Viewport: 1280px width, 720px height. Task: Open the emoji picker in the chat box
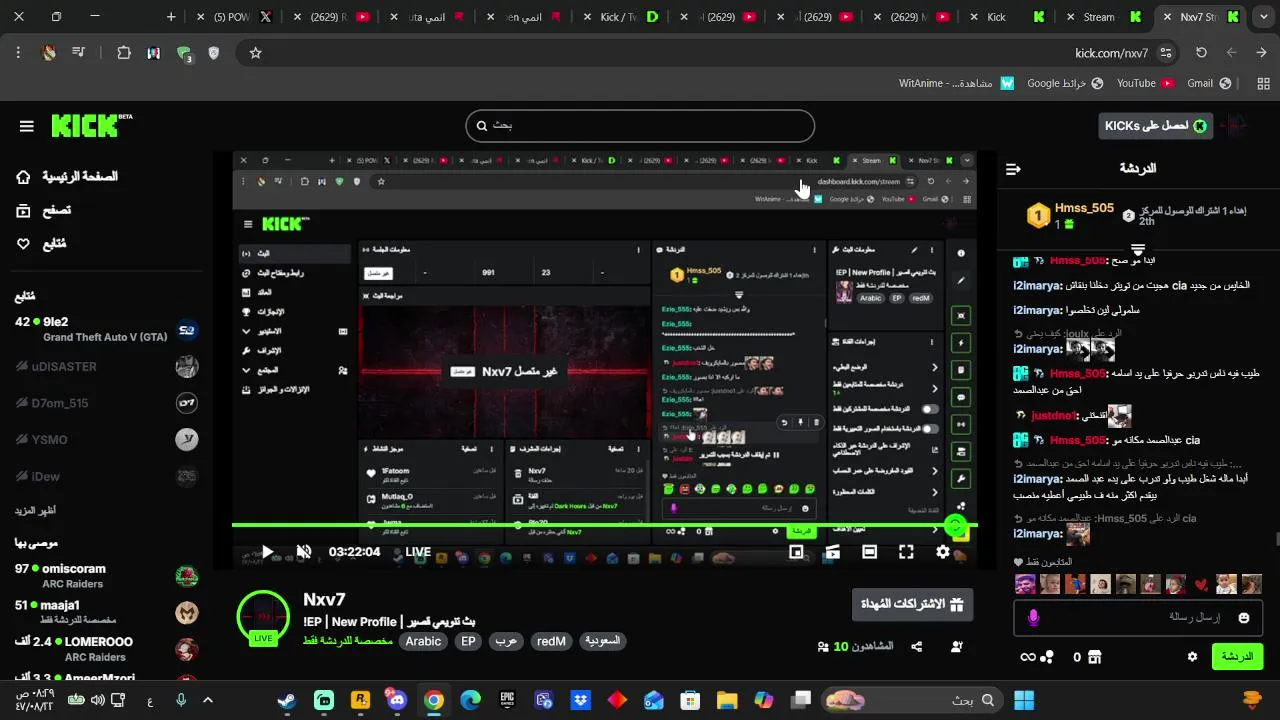point(1244,618)
